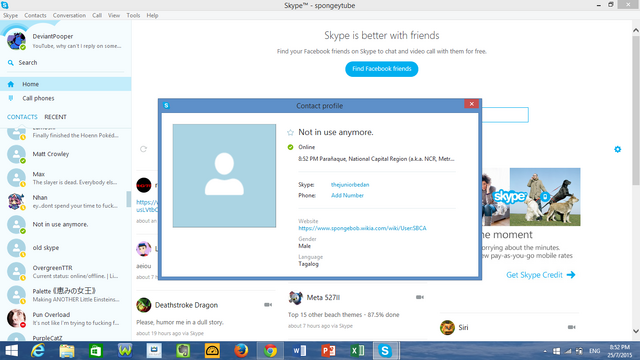Click video call icon beside Meta 527II
The height and width of the screenshot is (360, 640).
click(x=420, y=297)
